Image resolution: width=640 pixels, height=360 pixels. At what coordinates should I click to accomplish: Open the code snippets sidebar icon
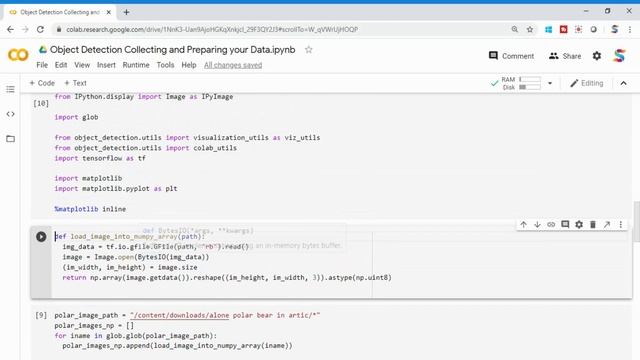10,114
